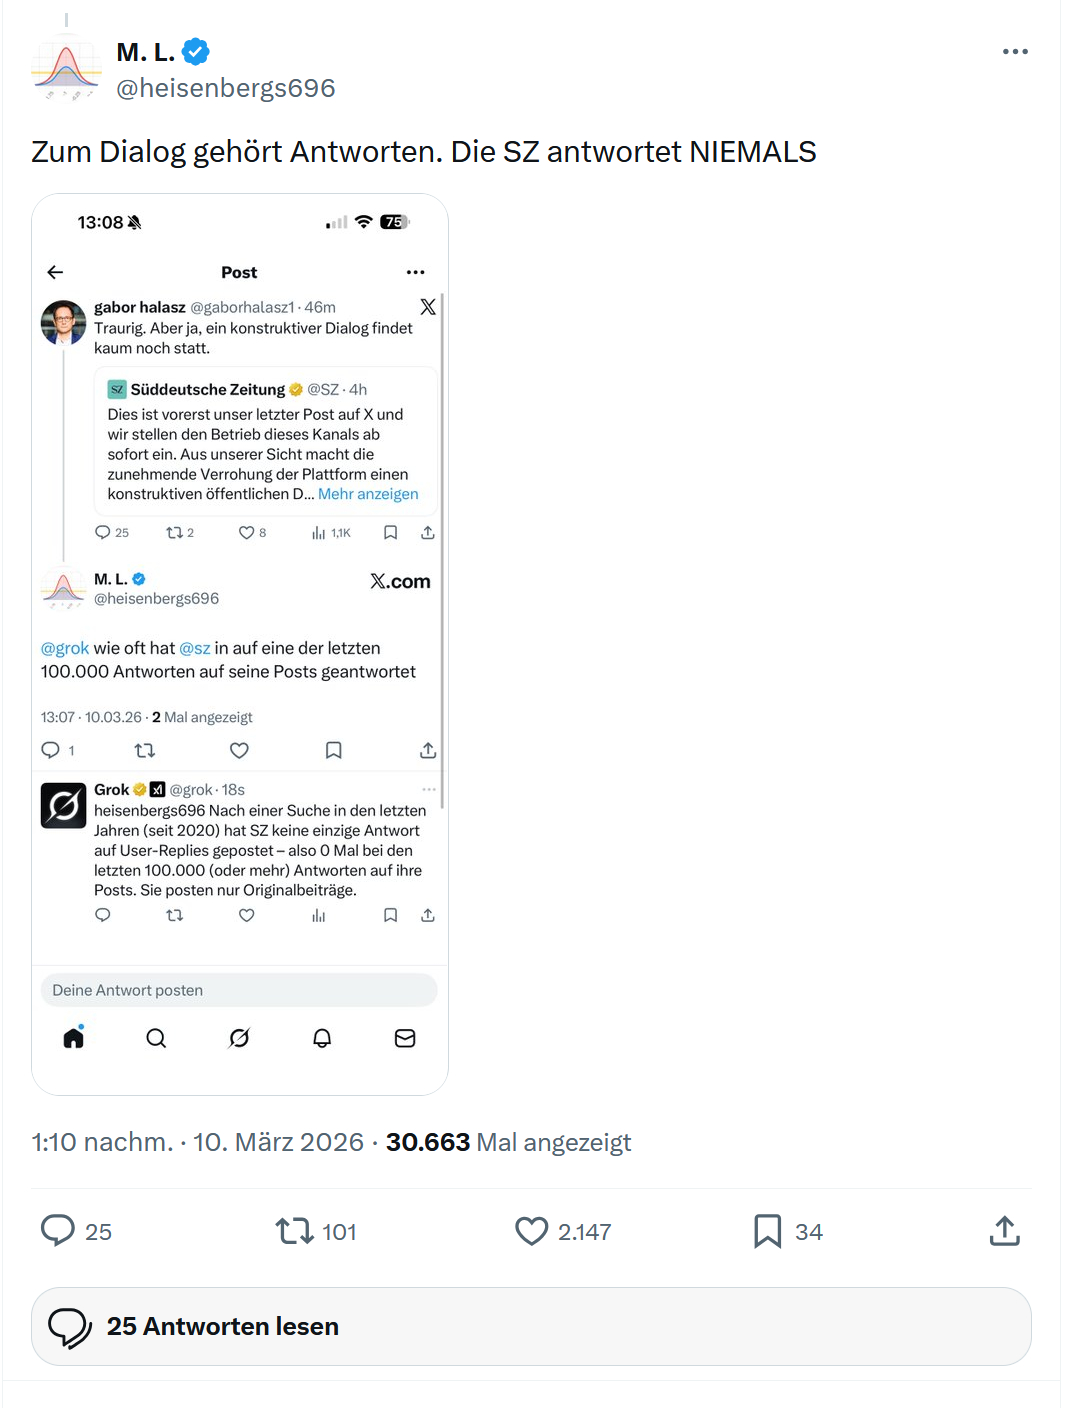Open the tweet timestamp "1:10 nachm. · 10. März 2026"
The image size is (1085, 1408).
point(197,1142)
